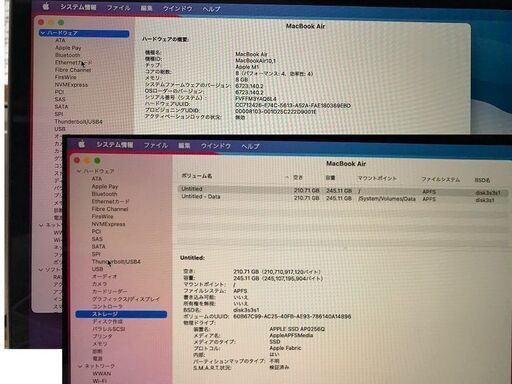Open 編集 menu in top window
The image size is (512, 384).
pos(147,8)
